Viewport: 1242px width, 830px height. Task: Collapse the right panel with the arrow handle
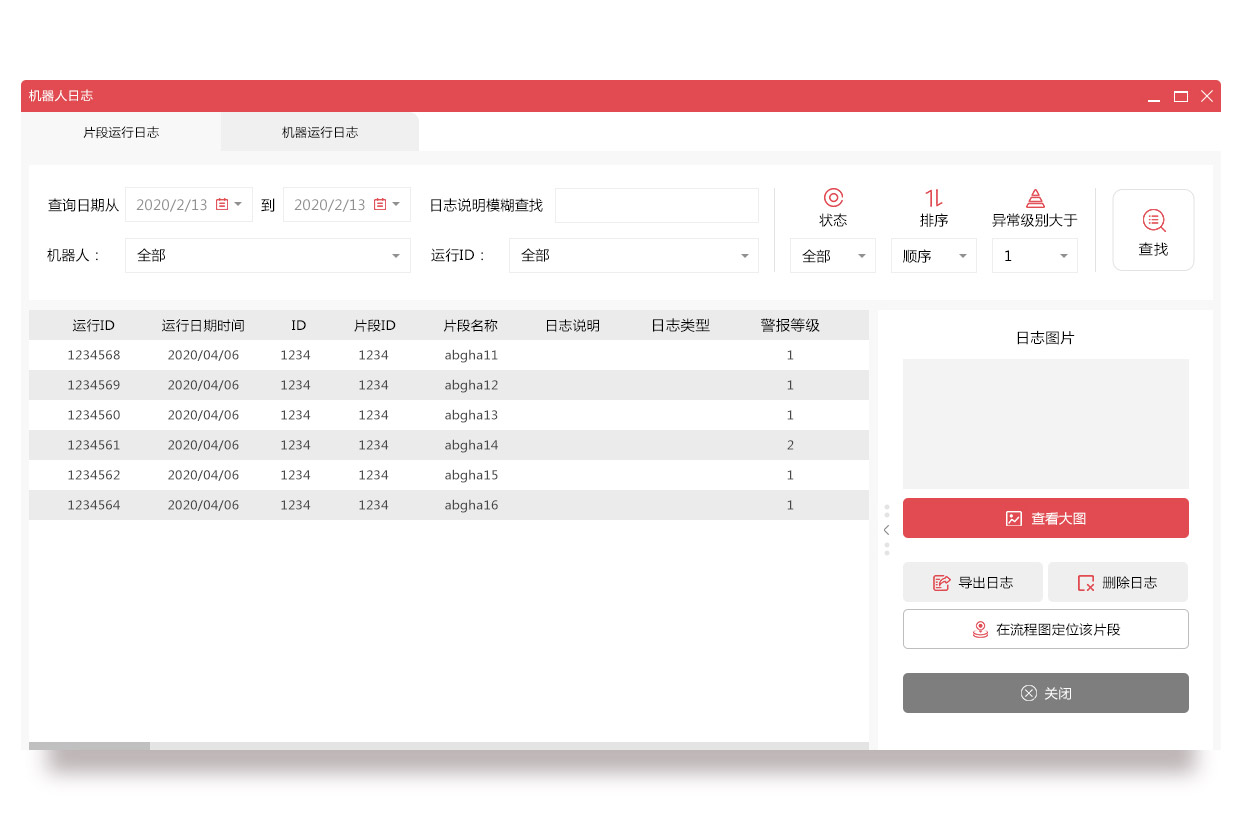886,530
